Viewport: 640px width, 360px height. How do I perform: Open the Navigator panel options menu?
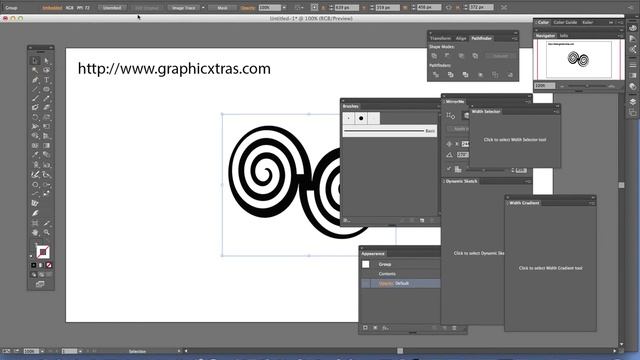(x=620, y=36)
